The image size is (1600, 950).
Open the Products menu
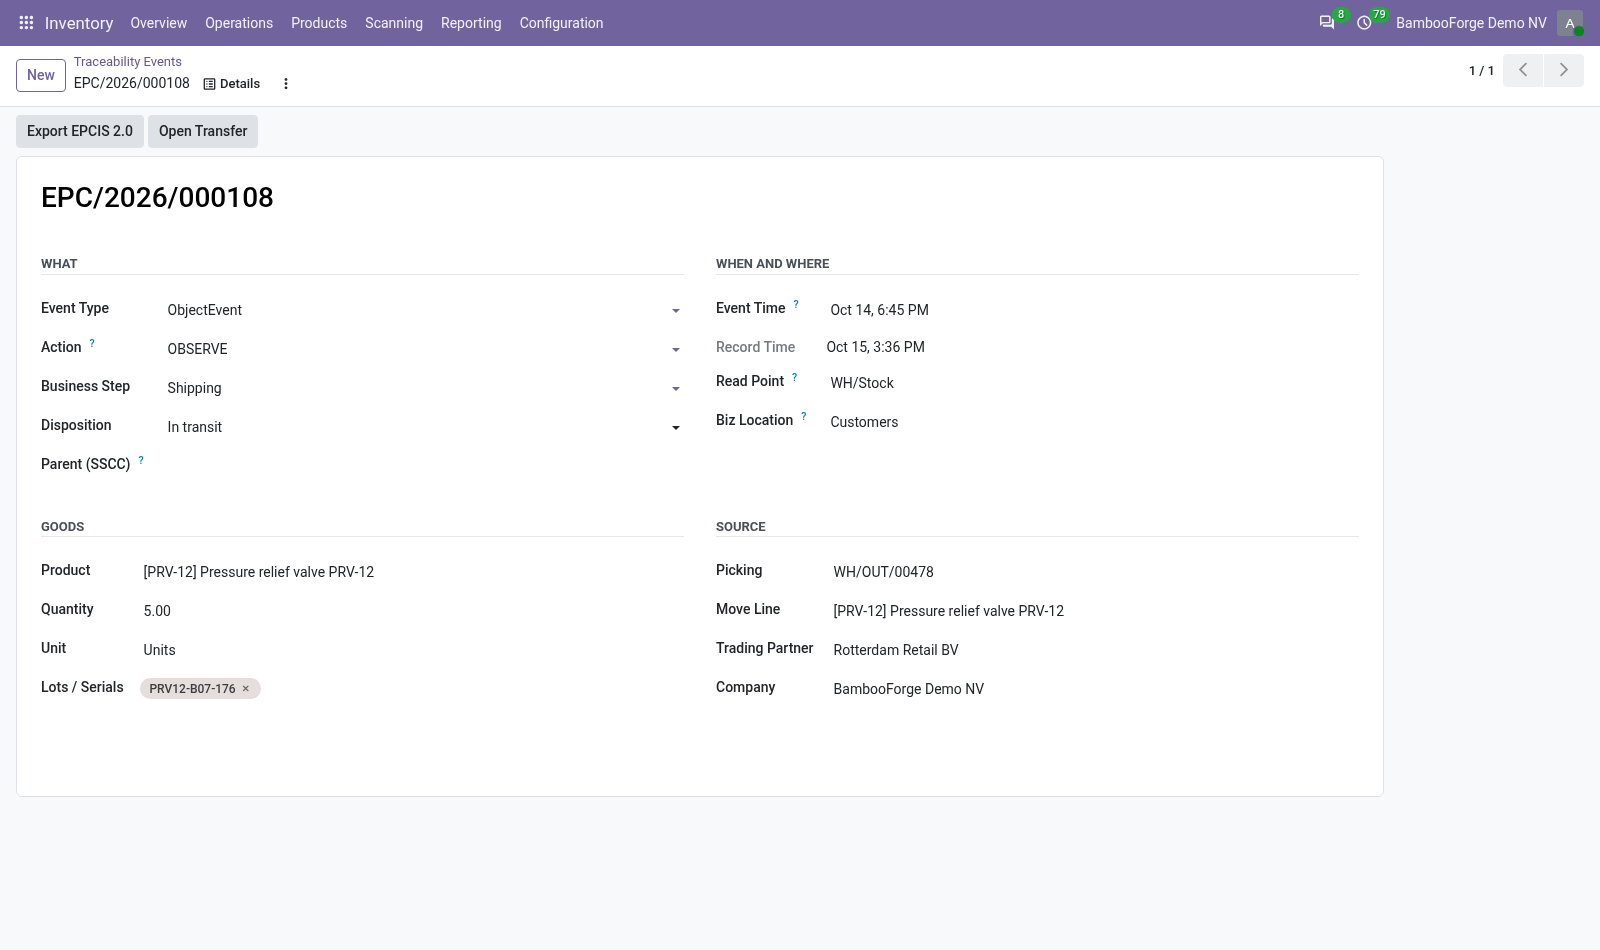(x=319, y=23)
